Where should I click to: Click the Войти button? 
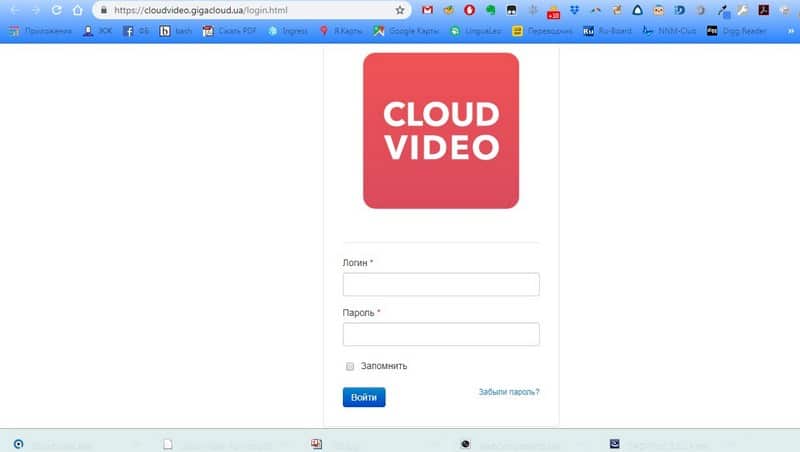tap(364, 397)
